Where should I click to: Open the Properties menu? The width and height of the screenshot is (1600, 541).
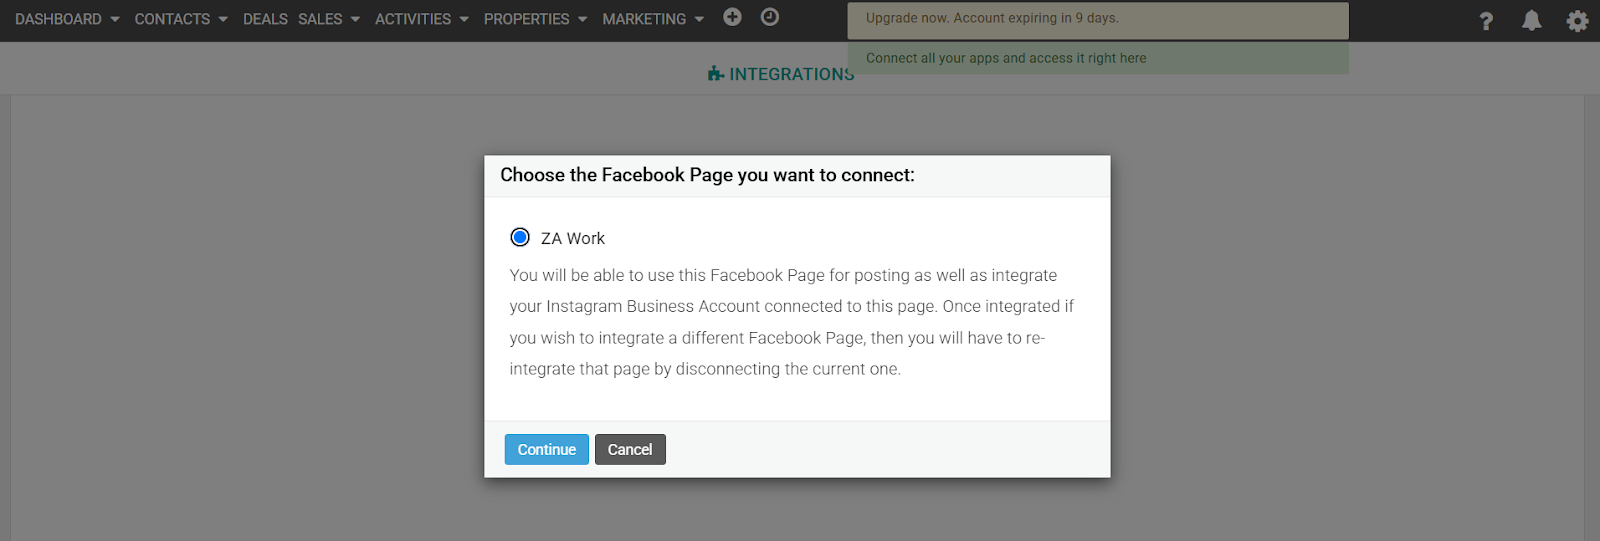tap(526, 19)
